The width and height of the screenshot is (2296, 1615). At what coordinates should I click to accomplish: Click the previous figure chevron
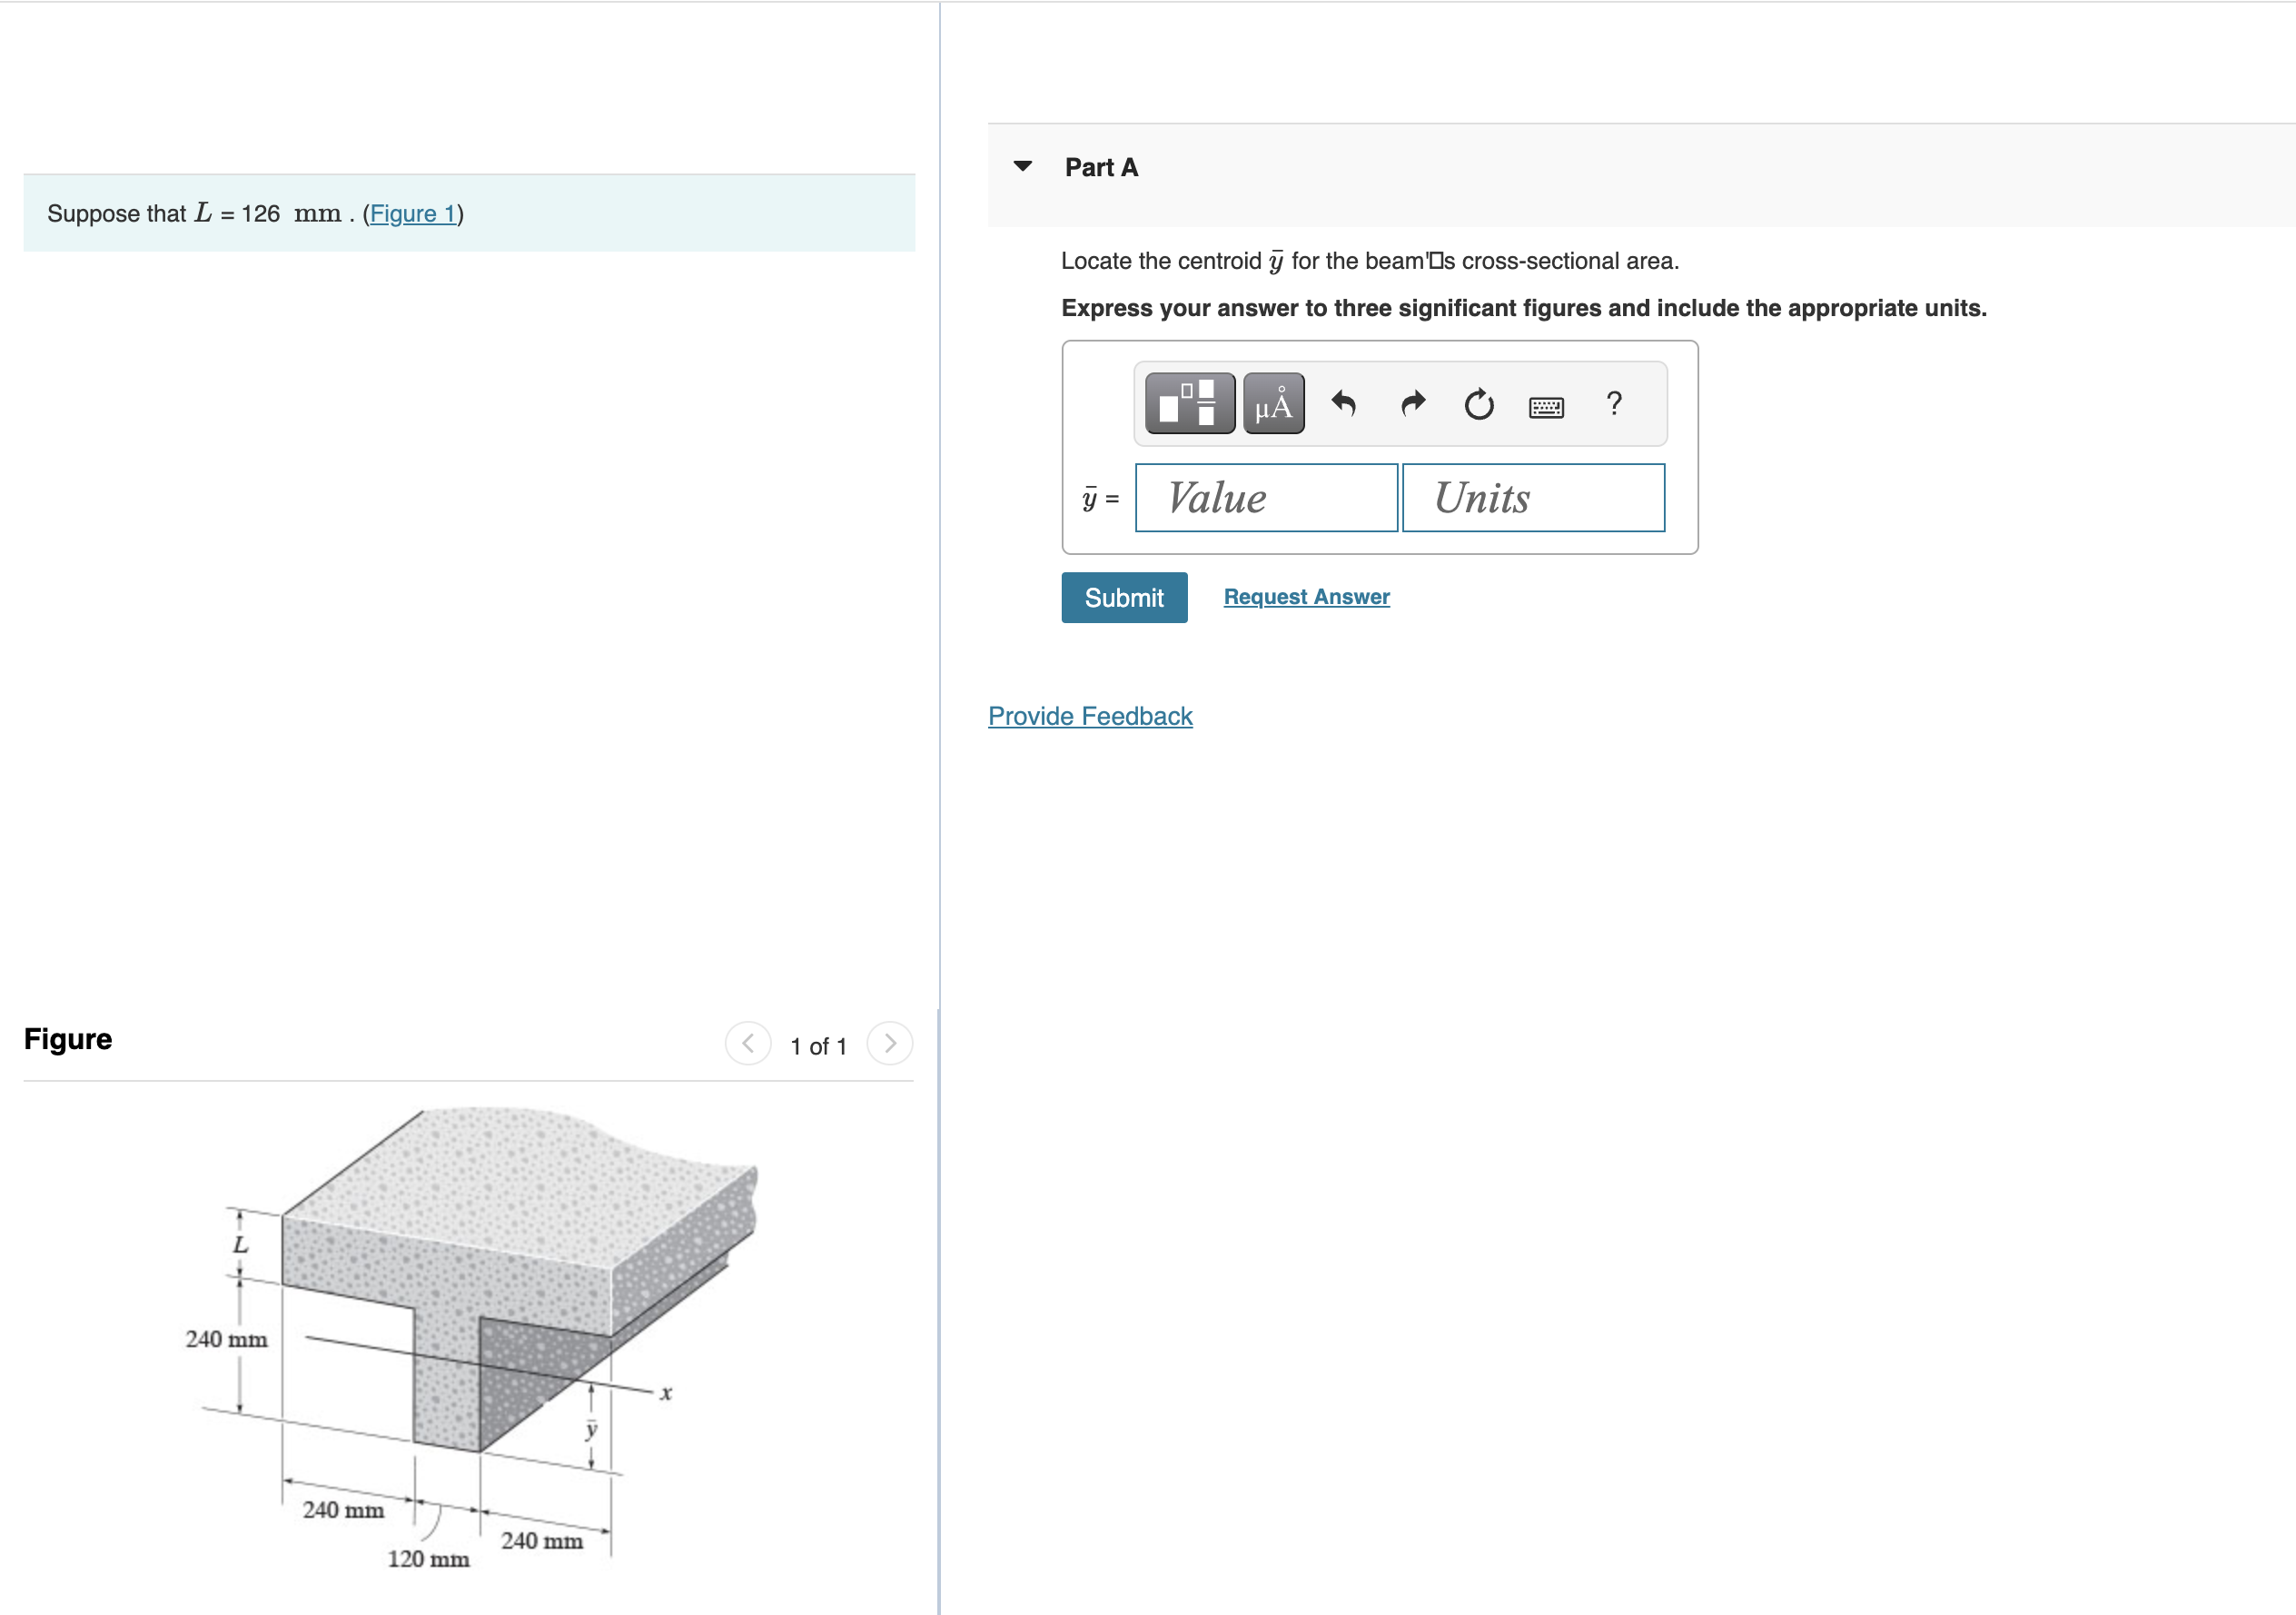(748, 1043)
